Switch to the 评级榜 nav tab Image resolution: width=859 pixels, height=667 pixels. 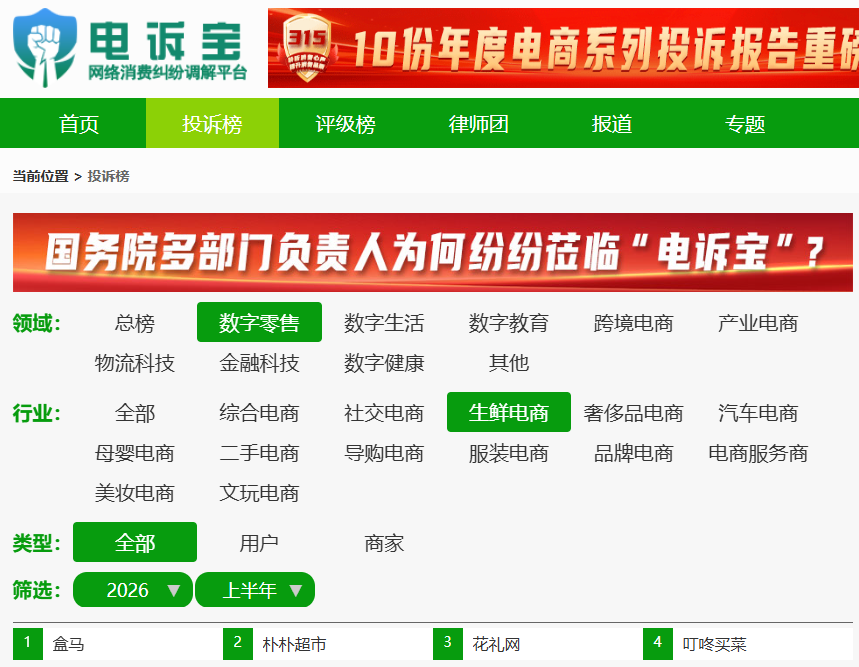345,124
